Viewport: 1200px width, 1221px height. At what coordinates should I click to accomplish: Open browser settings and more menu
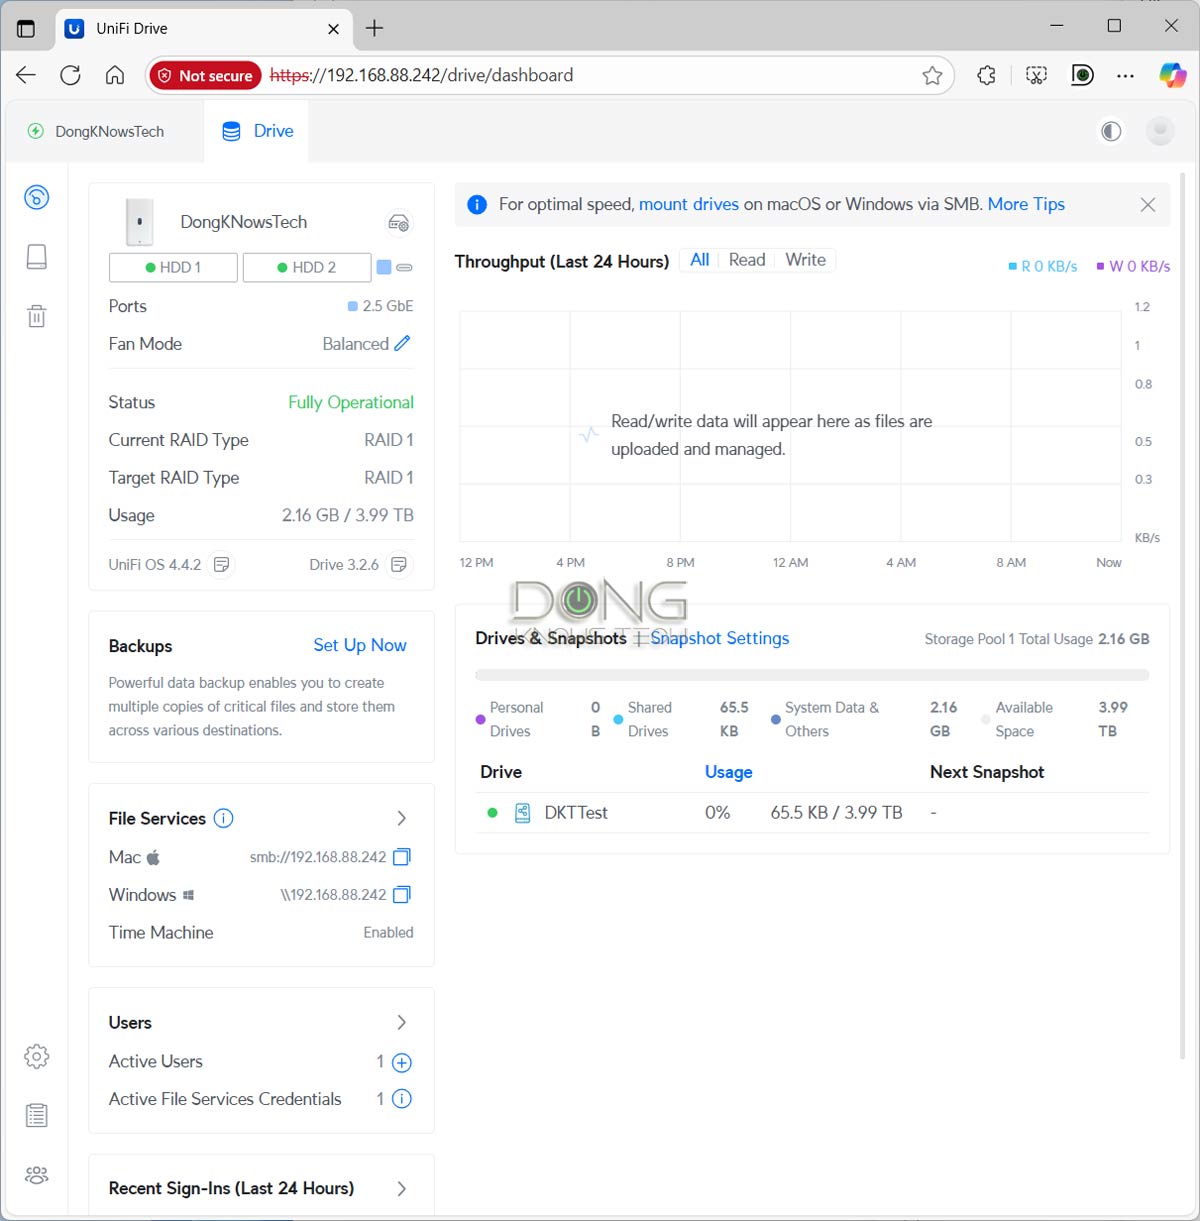coord(1126,75)
